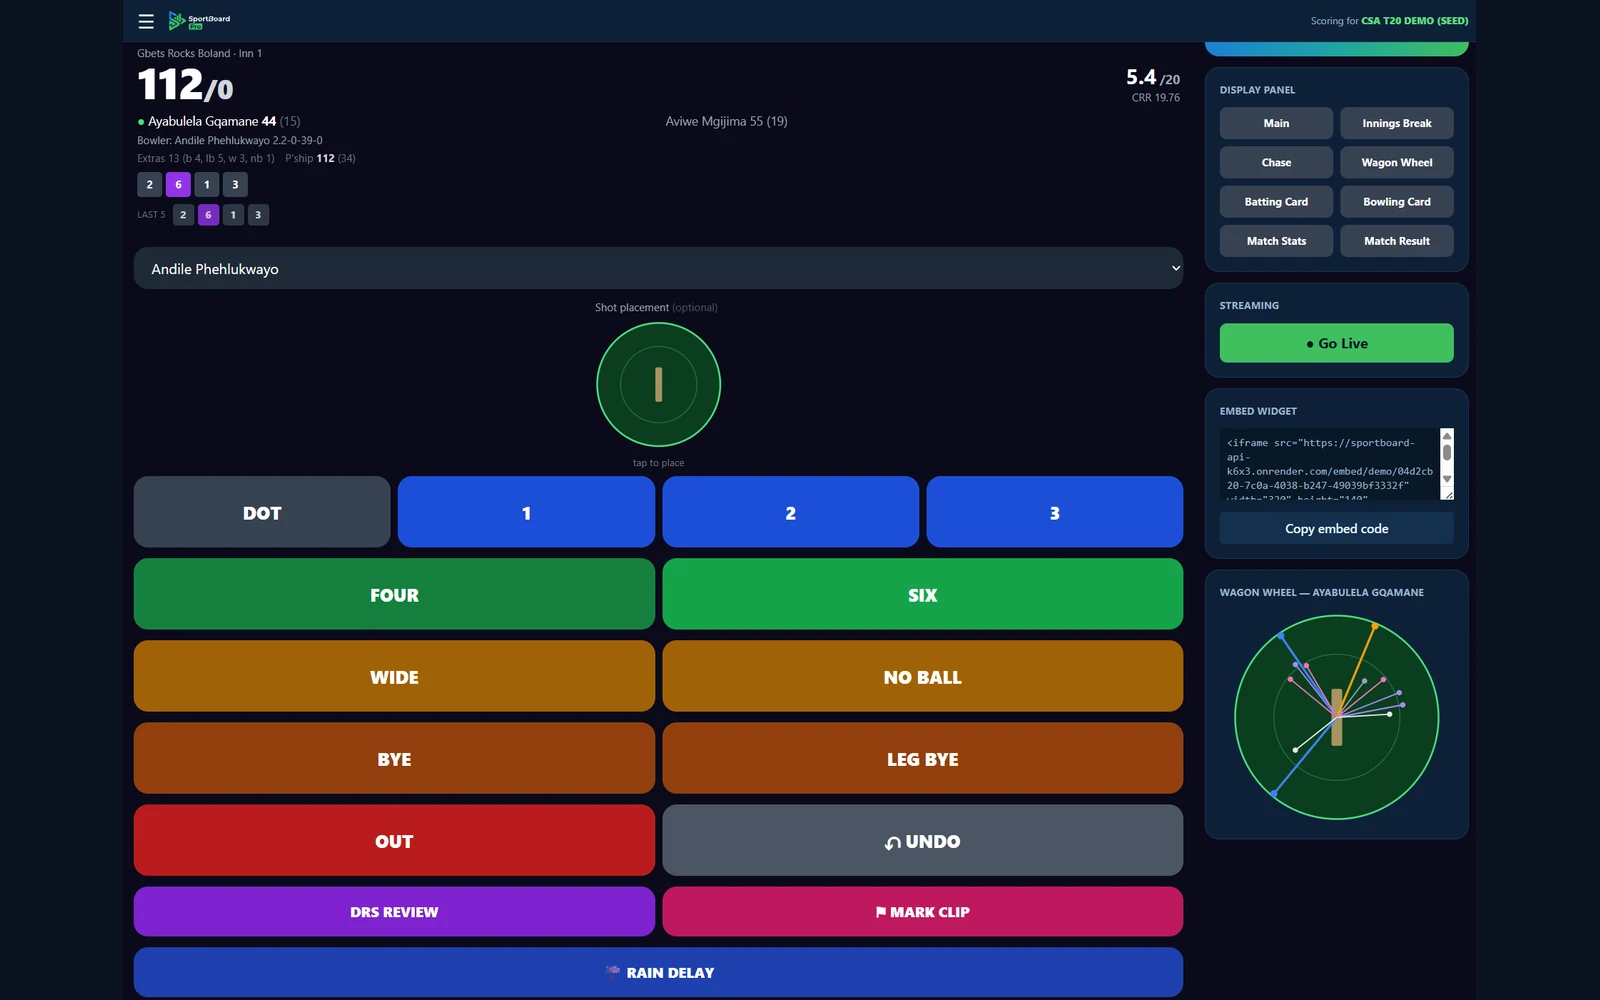
Task: Click the SportBoard logo
Action: click(x=199, y=21)
